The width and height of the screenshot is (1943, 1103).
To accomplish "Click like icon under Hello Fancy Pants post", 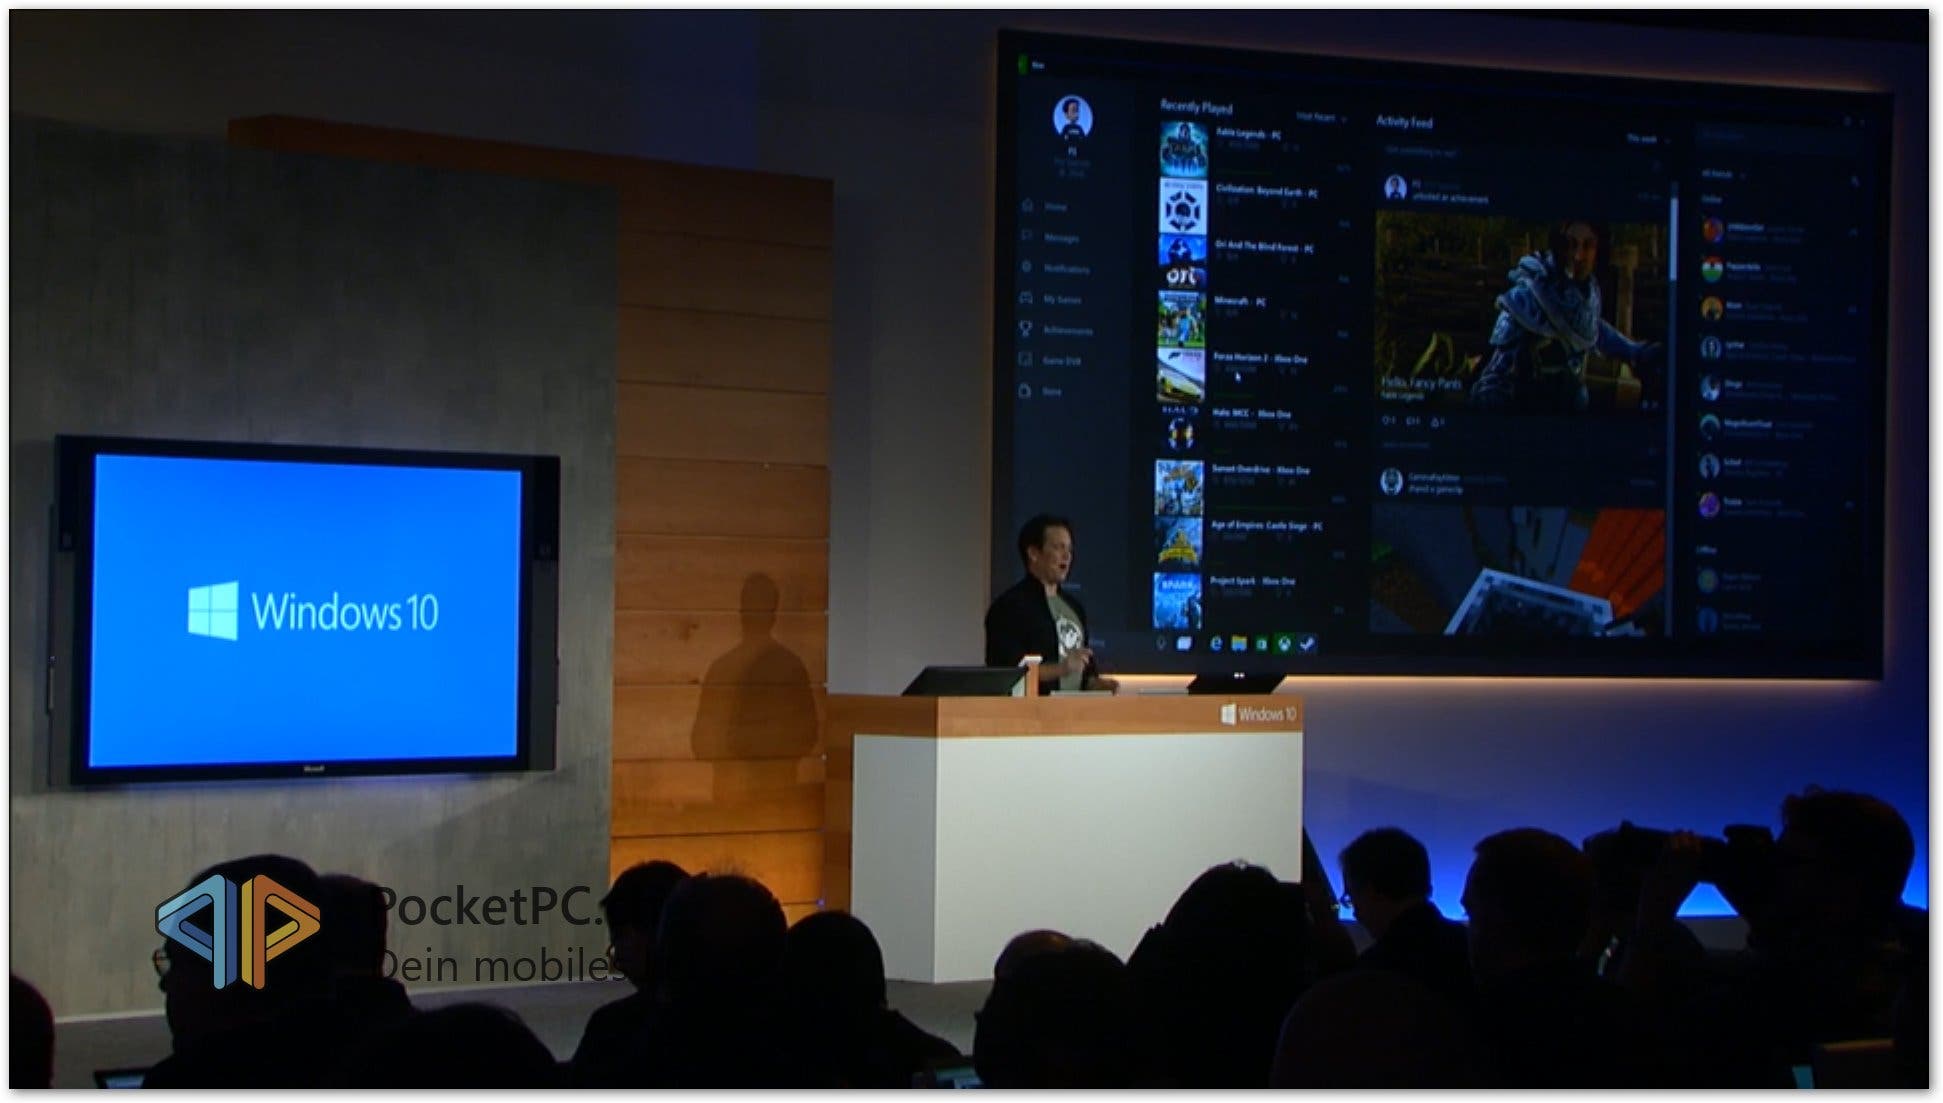I will (x=1388, y=421).
